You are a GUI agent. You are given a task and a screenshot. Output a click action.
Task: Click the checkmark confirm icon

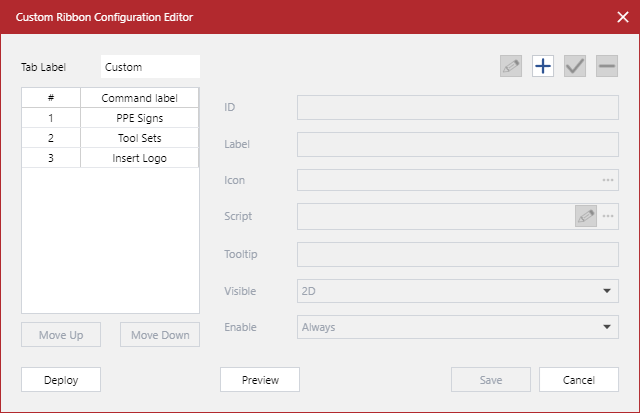click(x=574, y=66)
